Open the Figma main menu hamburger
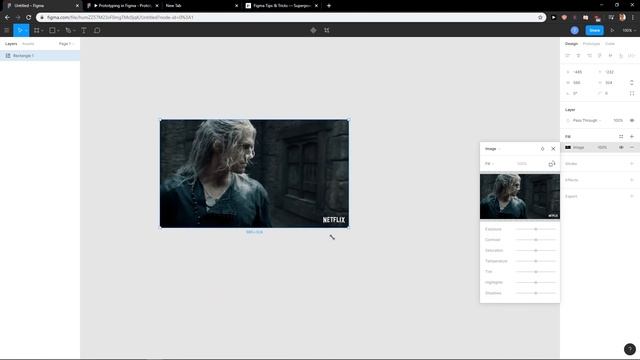 coord(7,30)
